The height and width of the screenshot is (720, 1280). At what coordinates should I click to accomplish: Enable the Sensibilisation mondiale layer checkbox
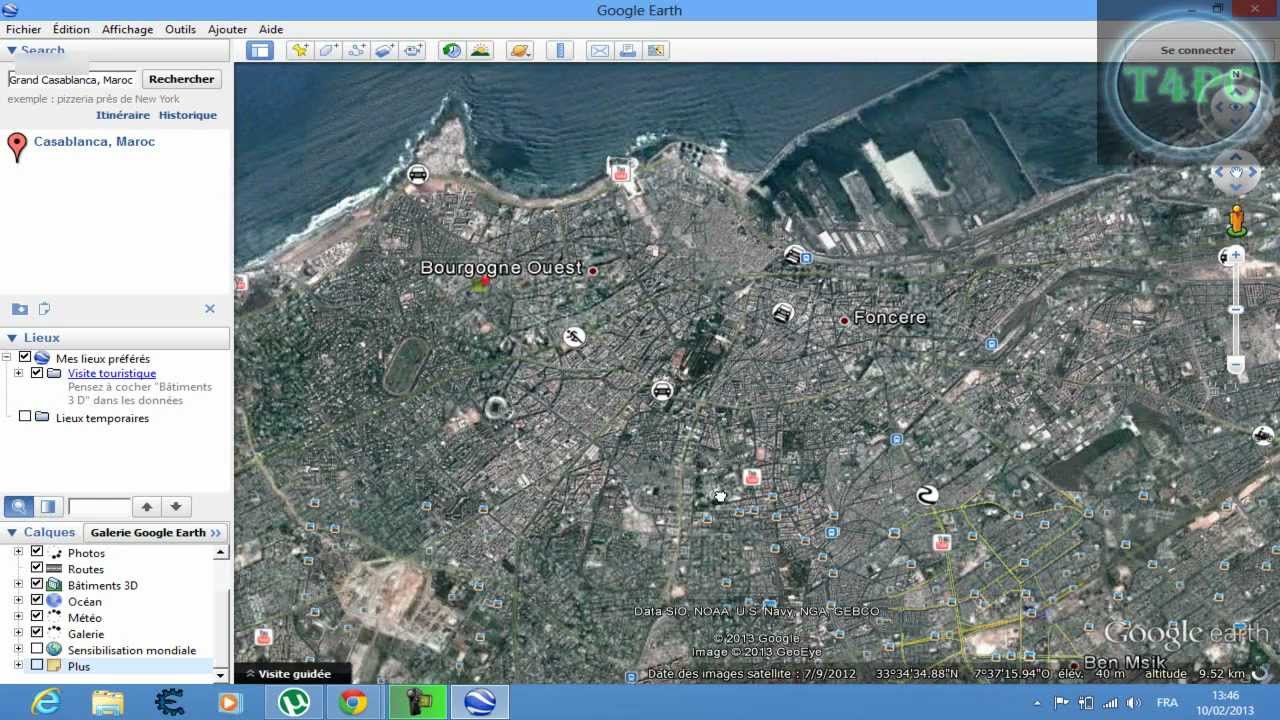click(37, 649)
